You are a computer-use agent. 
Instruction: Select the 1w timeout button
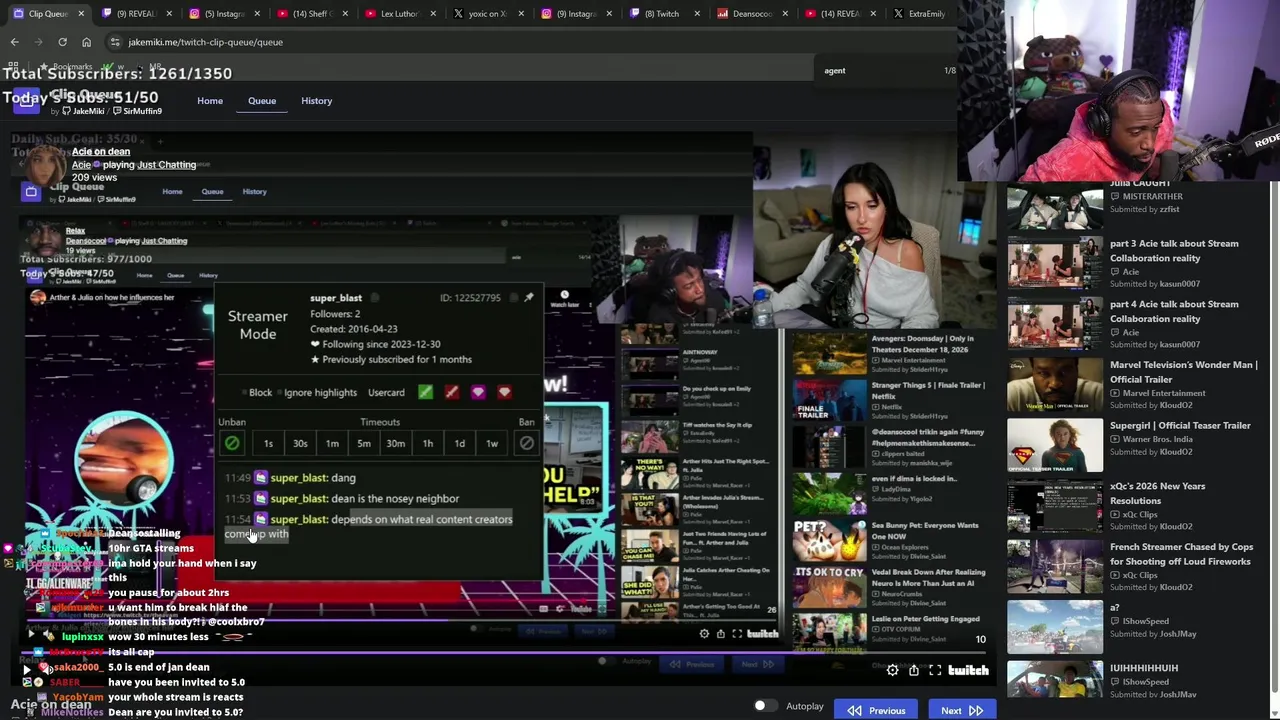point(492,443)
